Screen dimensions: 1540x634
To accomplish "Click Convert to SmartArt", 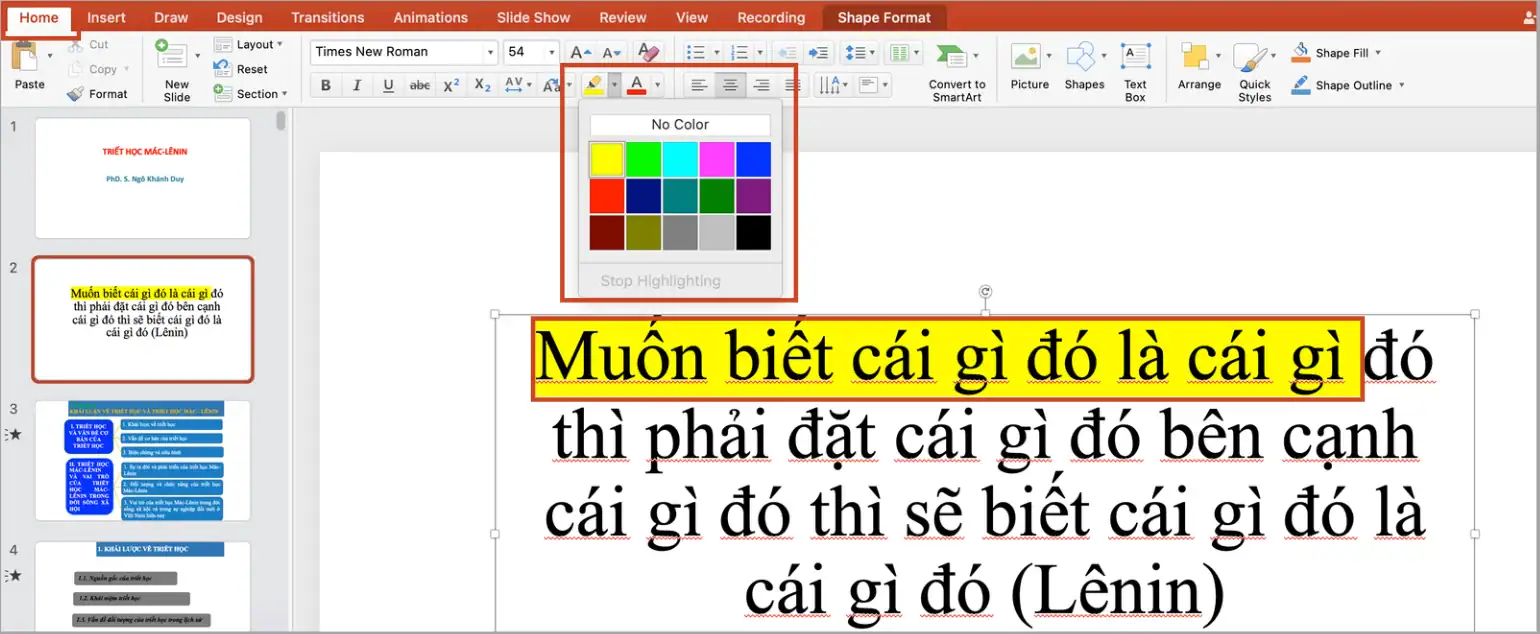I will (957, 73).
